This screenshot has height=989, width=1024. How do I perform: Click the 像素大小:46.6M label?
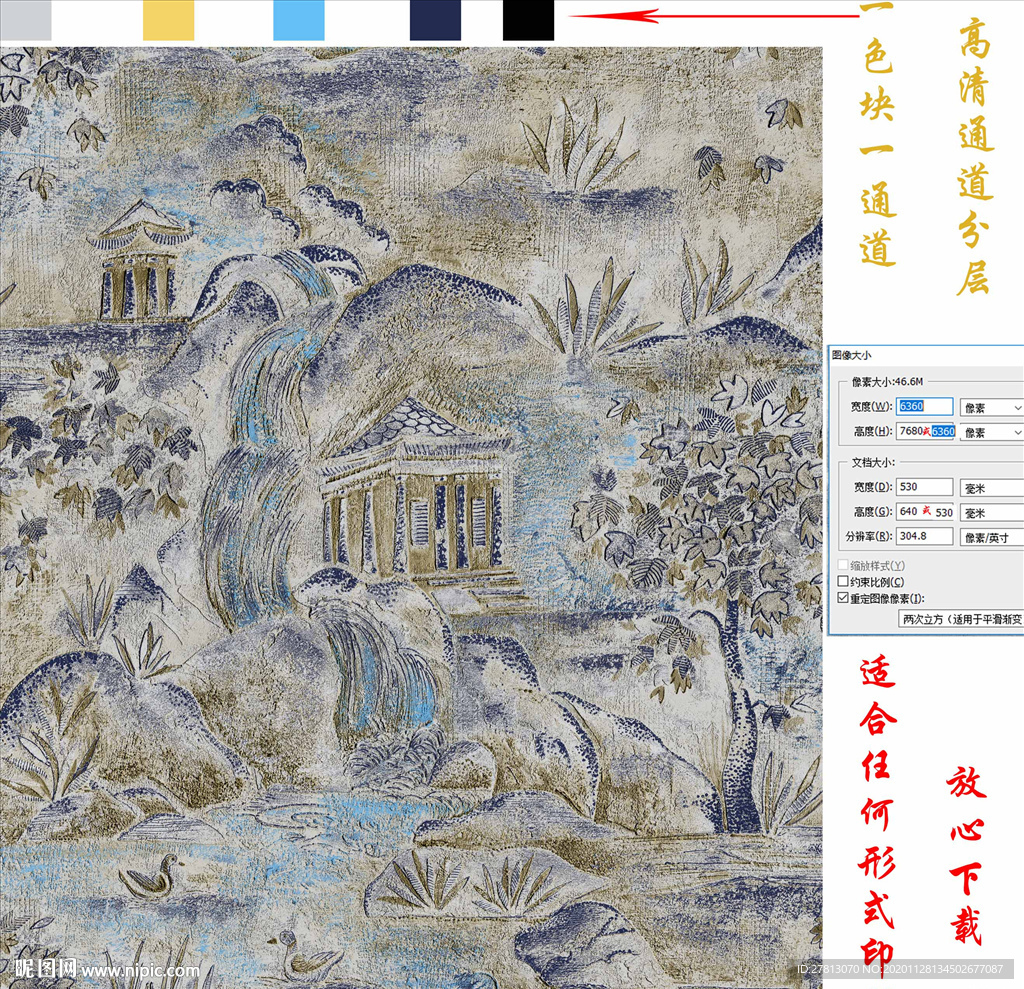887,382
